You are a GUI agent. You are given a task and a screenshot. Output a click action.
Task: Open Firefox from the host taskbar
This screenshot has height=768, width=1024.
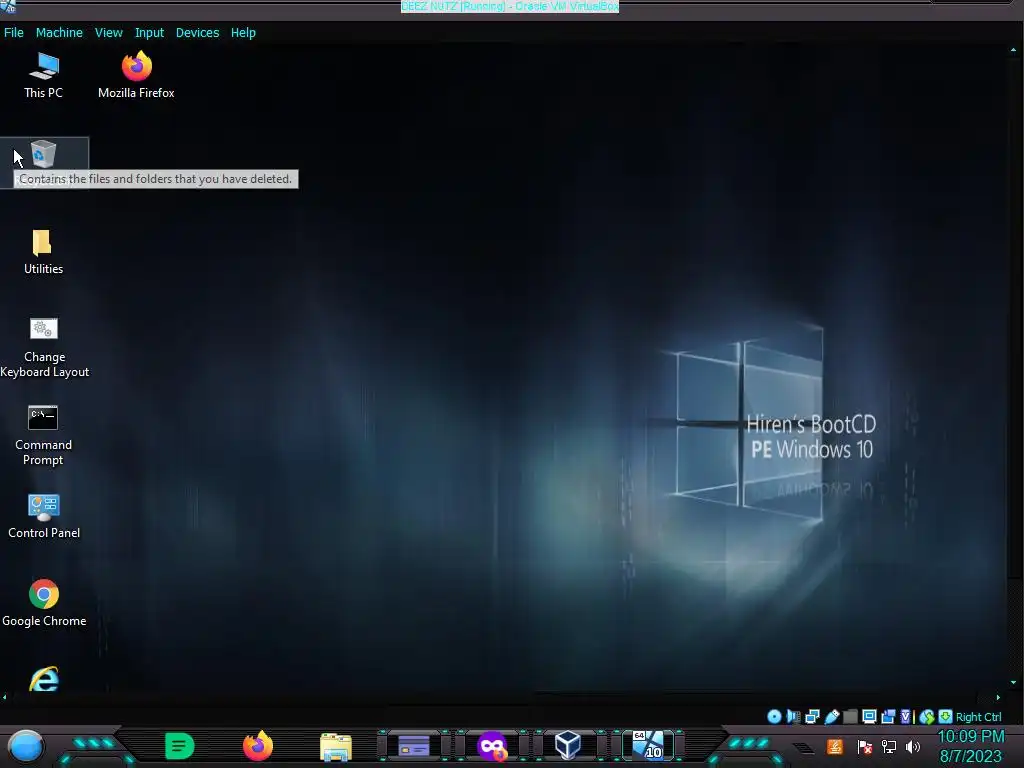[x=257, y=746]
